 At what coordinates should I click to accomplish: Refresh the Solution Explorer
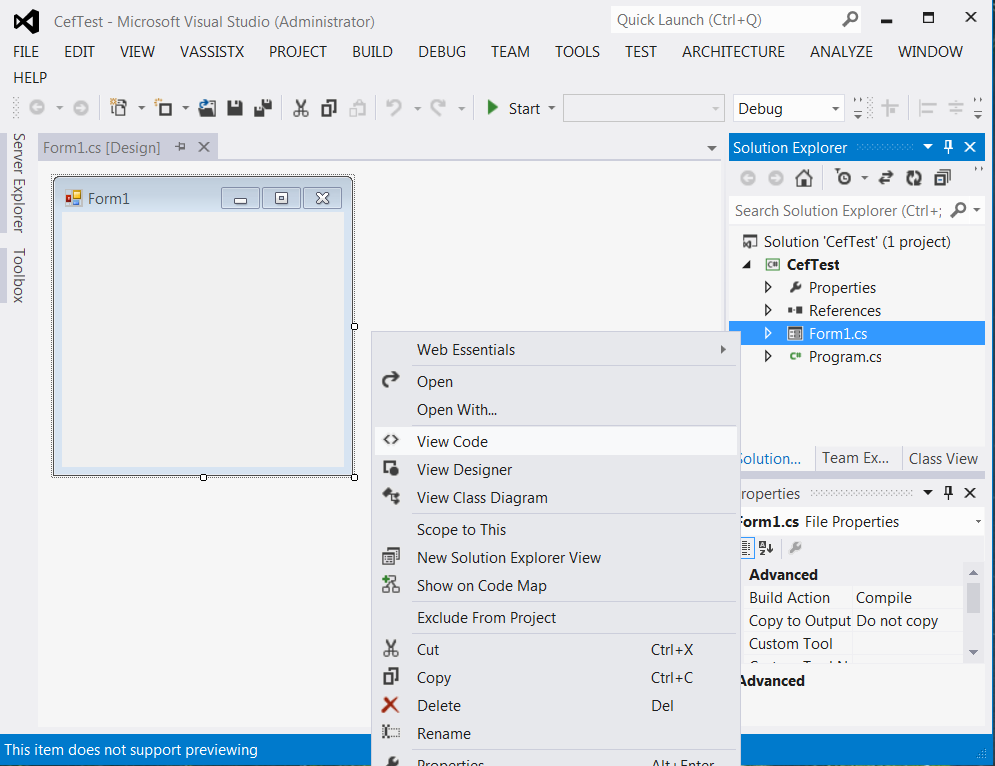click(913, 177)
